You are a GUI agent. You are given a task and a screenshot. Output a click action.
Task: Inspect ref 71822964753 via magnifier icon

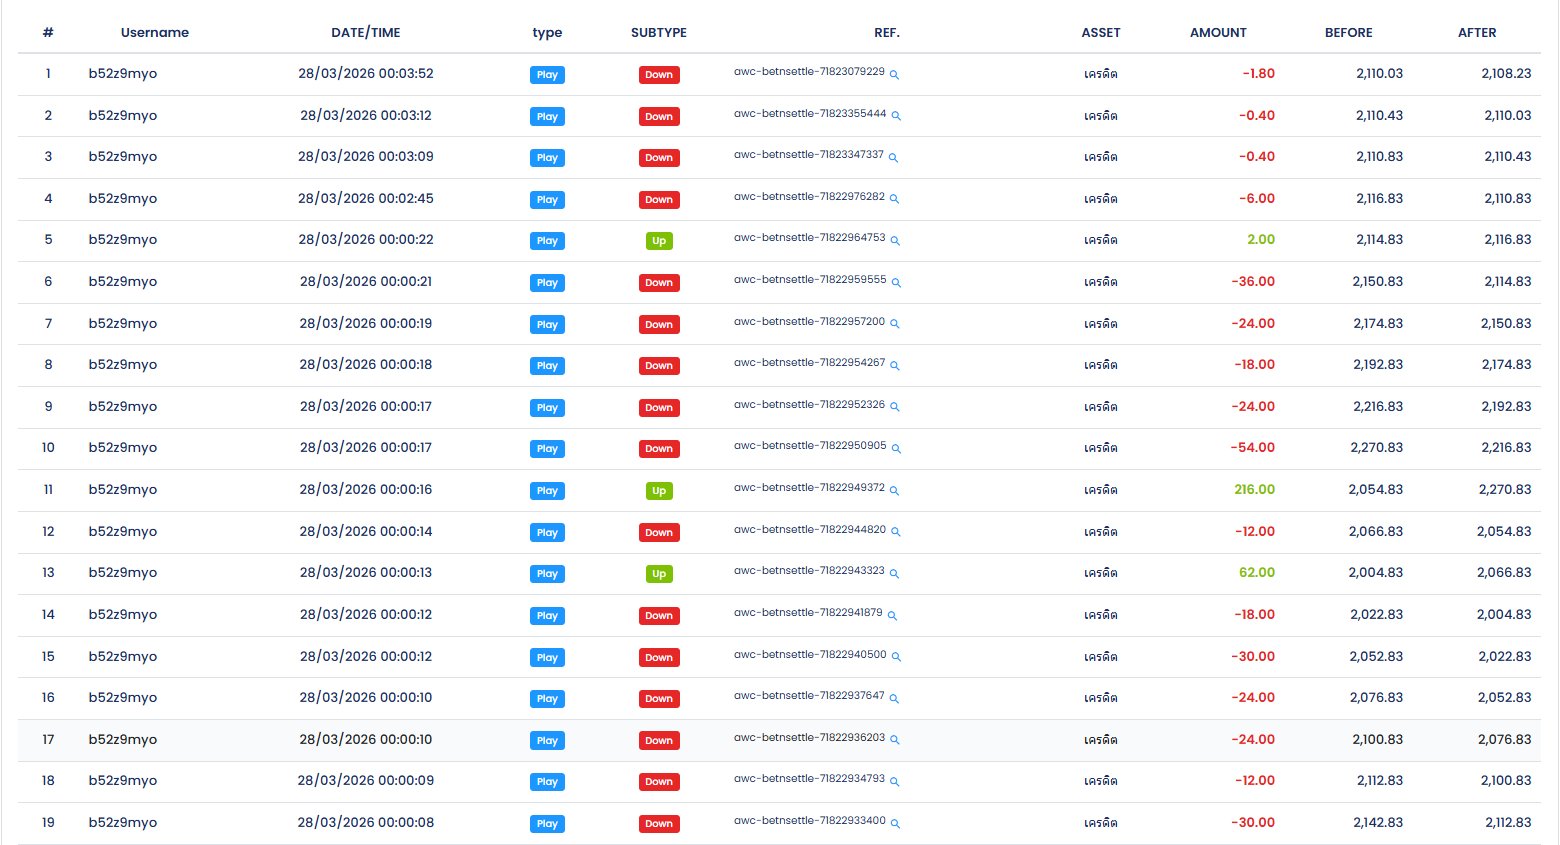pyautogui.click(x=895, y=241)
